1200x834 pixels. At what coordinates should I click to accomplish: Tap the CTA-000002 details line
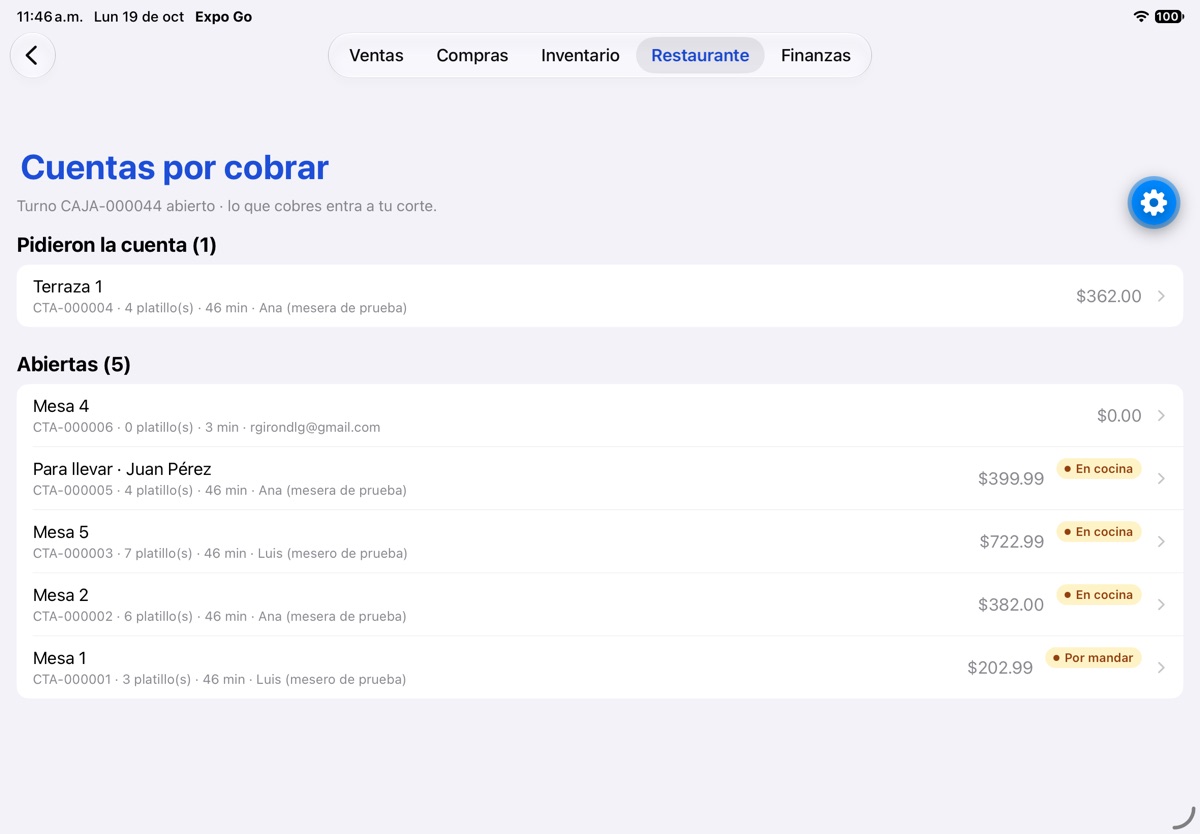click(x=220, y=616)
